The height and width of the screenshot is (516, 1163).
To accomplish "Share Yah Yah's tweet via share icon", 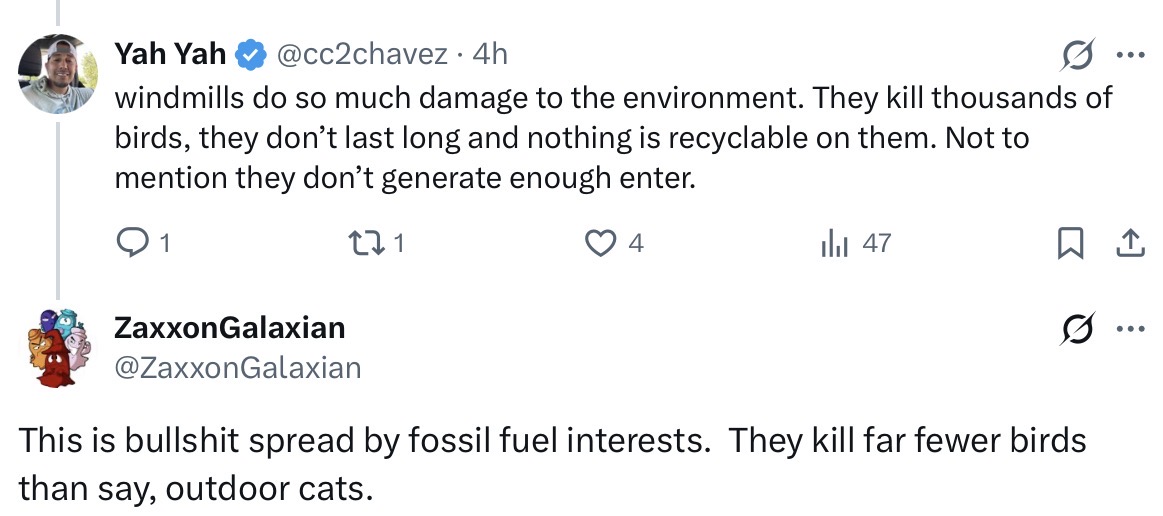I will (x=1130, y=243).
